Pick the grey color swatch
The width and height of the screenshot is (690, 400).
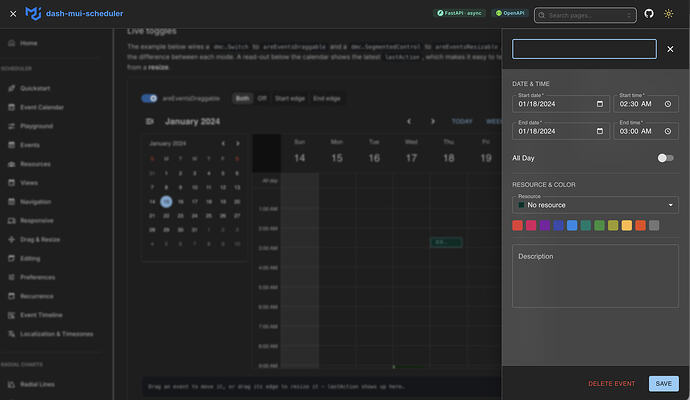tap(654, 226)
